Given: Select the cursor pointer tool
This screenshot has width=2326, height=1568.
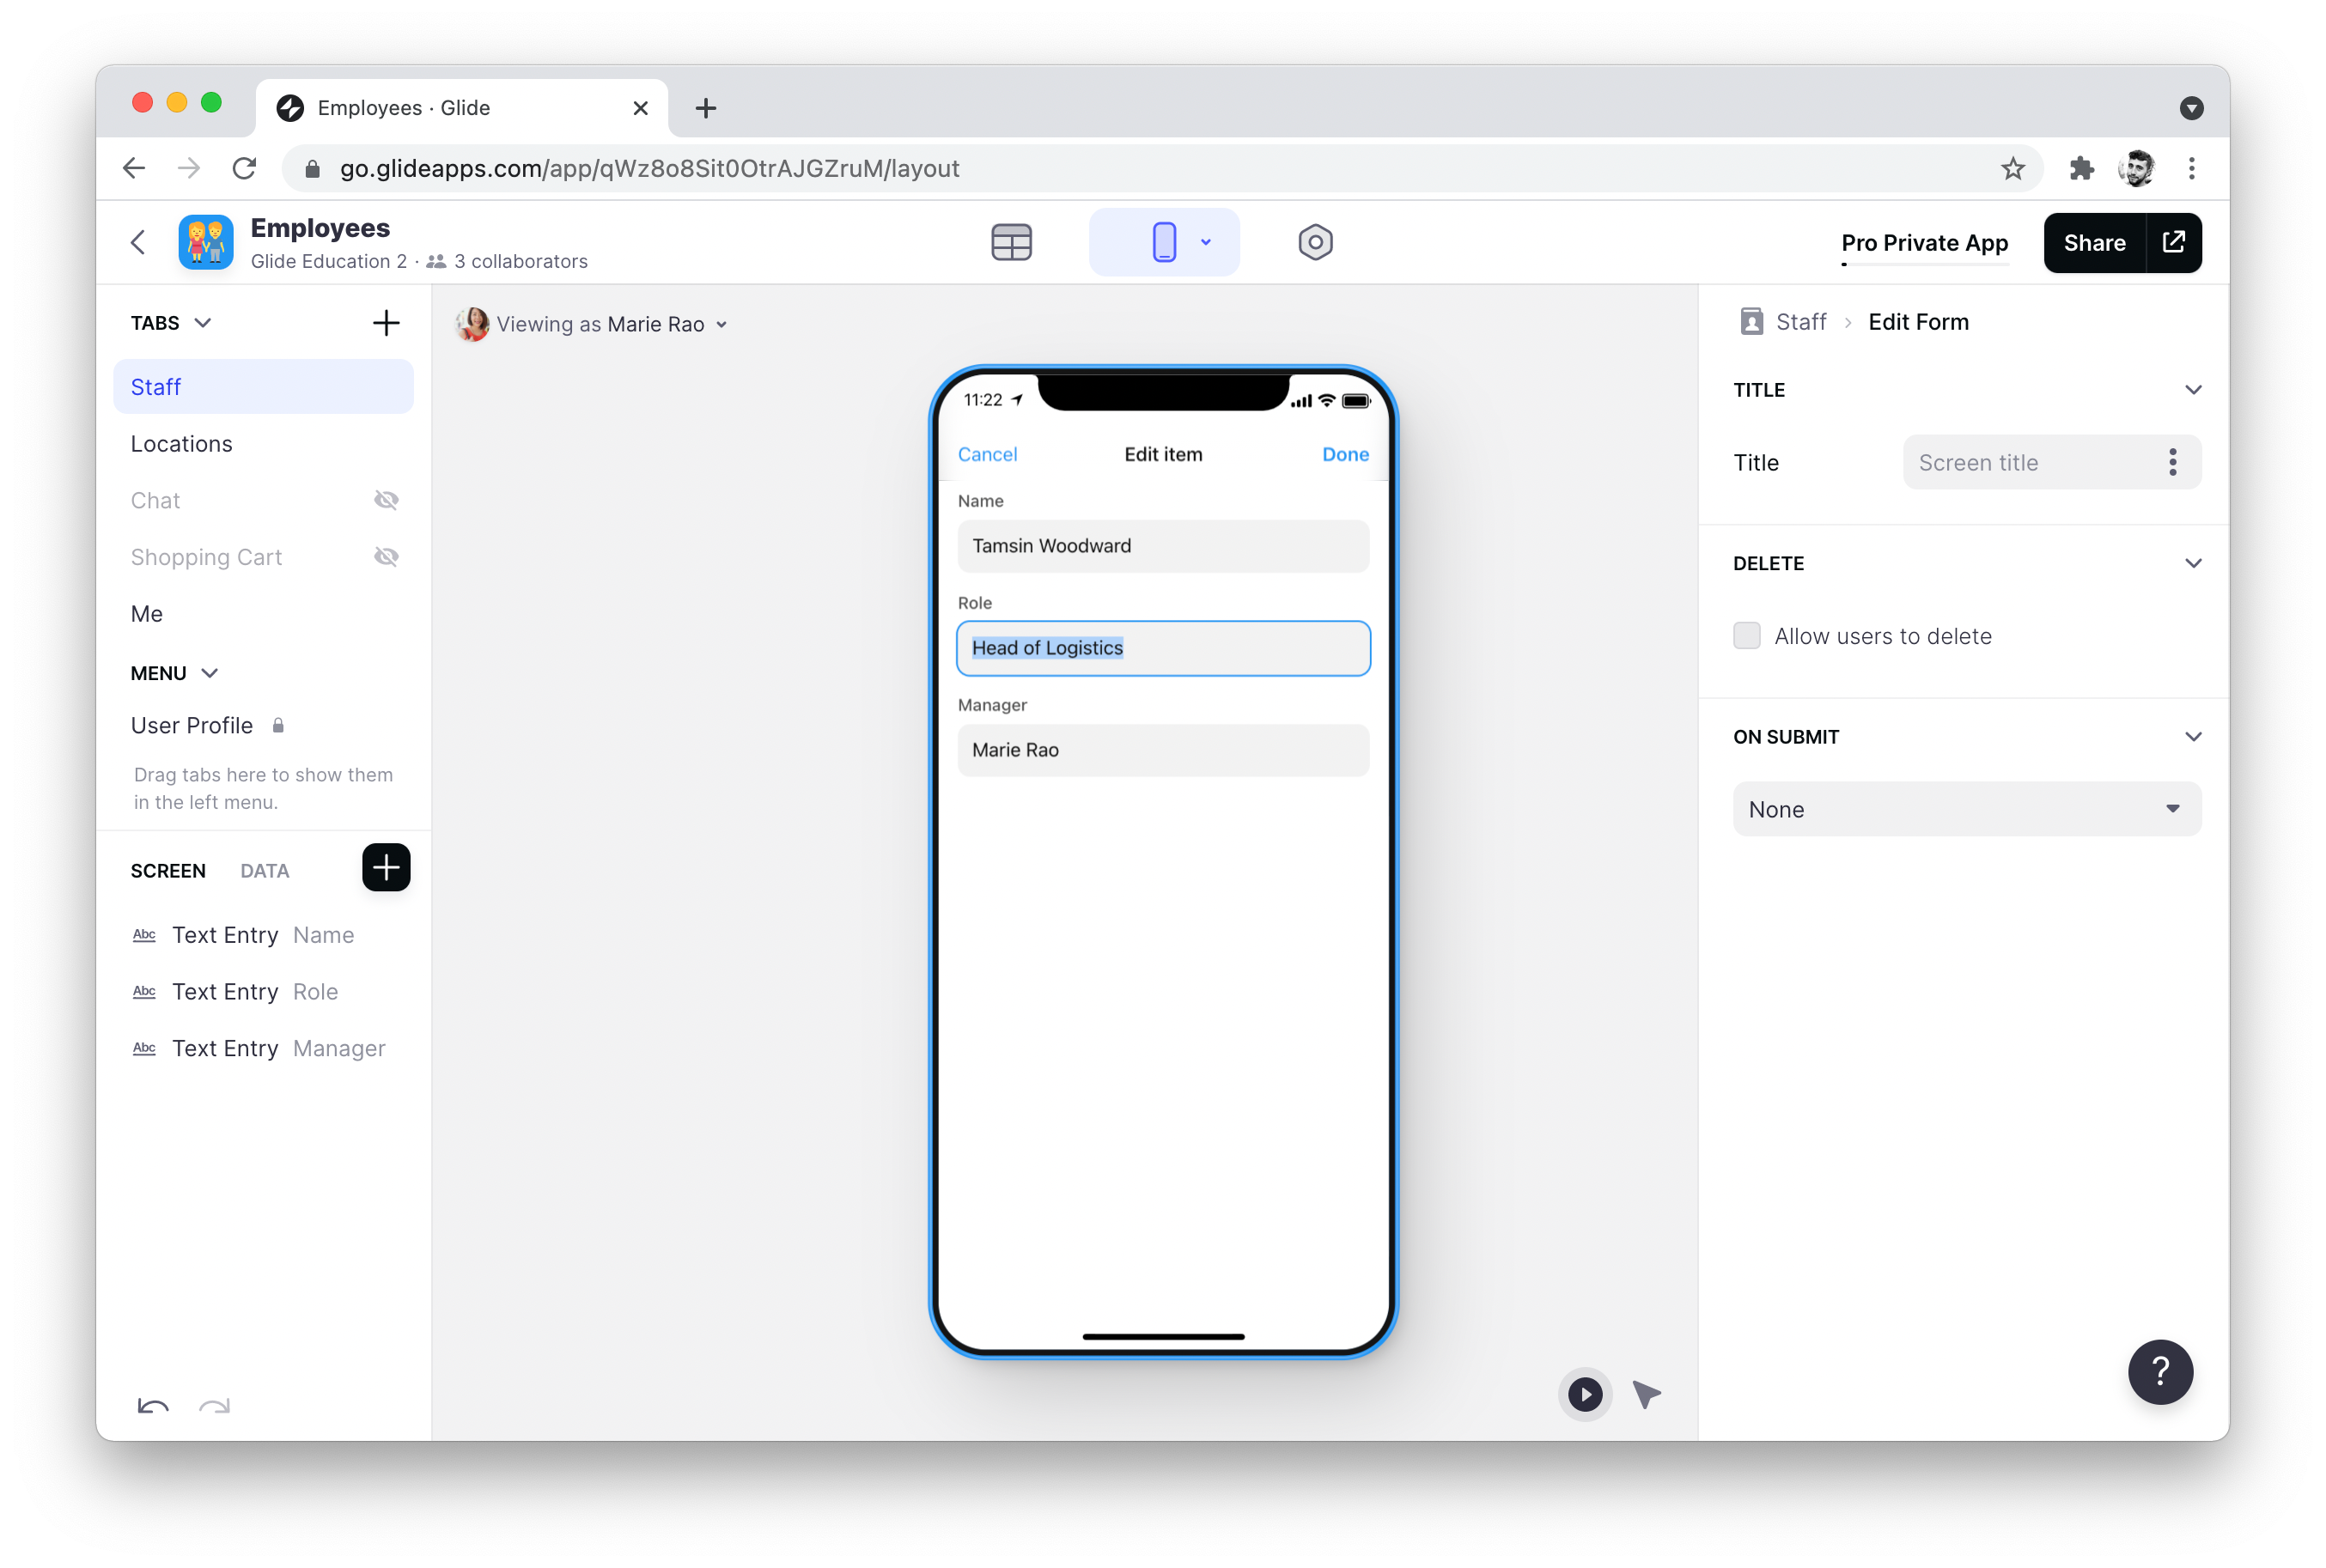Looking at the screenshot, I should pos(1646,1394).
